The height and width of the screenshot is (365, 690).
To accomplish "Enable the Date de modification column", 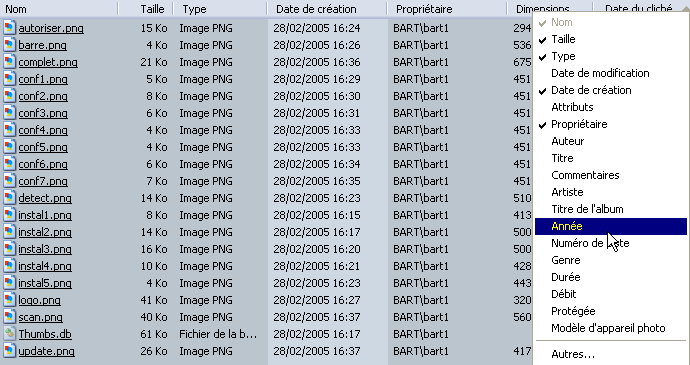I will point(611,73).
